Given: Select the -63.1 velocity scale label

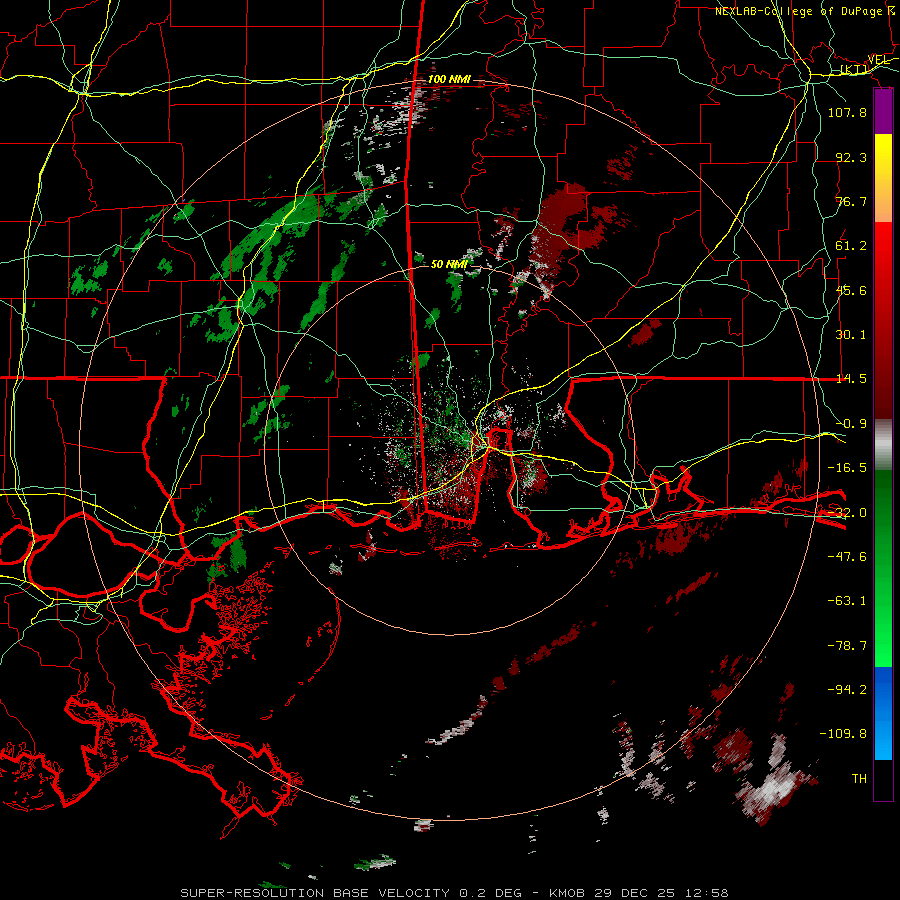Looking at the screenshot, I should click(847, 601).
